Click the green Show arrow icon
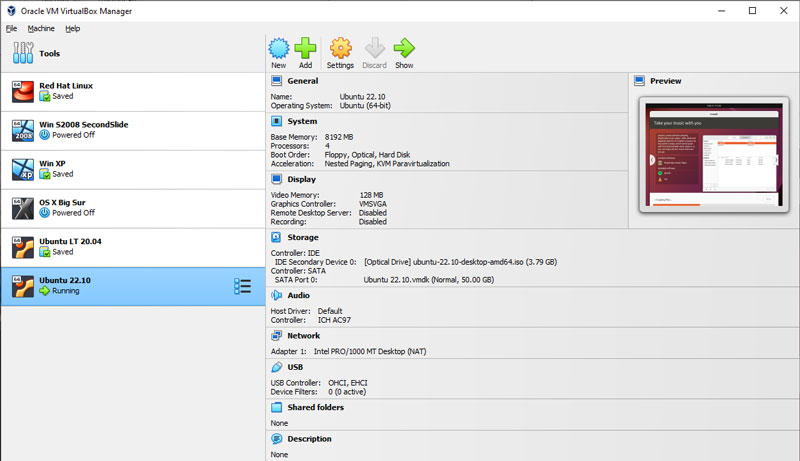Image resolution: width=800 pixels, height=461 pixels. tap(404, 48)
